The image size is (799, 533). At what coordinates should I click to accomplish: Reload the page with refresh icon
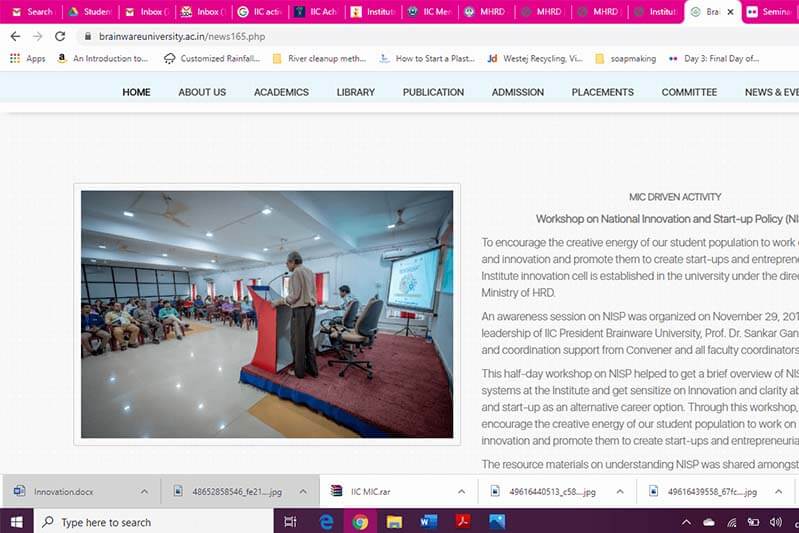[x=60, y=36]
